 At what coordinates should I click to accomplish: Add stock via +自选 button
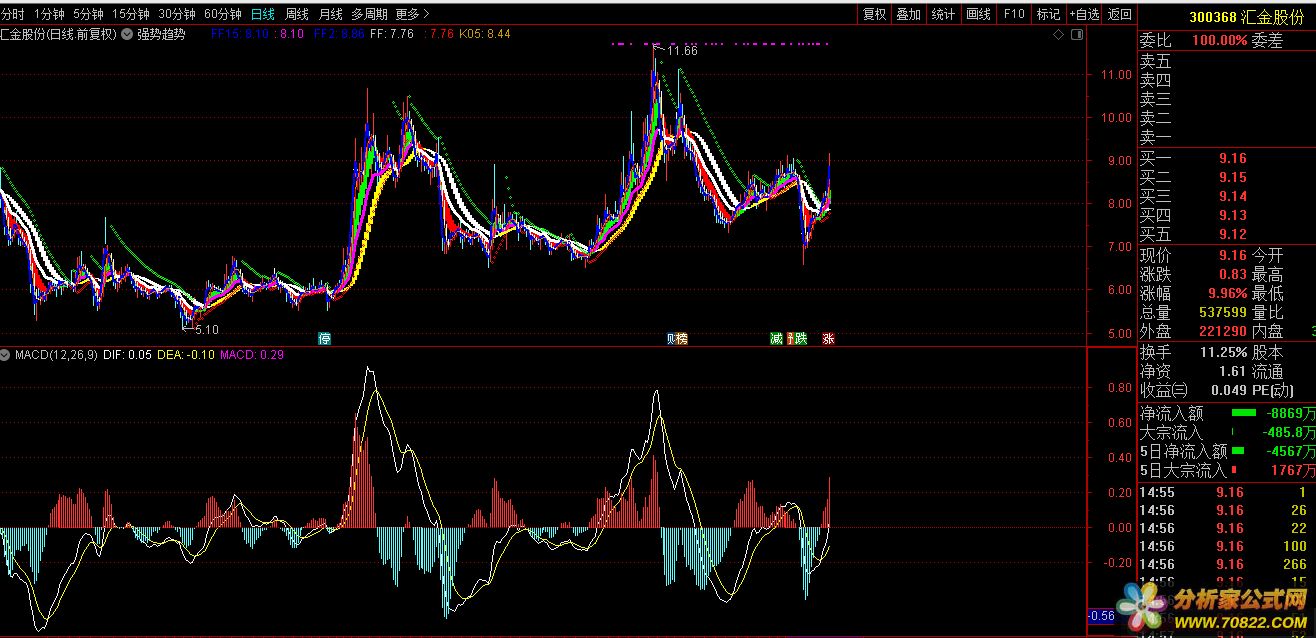1084,14
